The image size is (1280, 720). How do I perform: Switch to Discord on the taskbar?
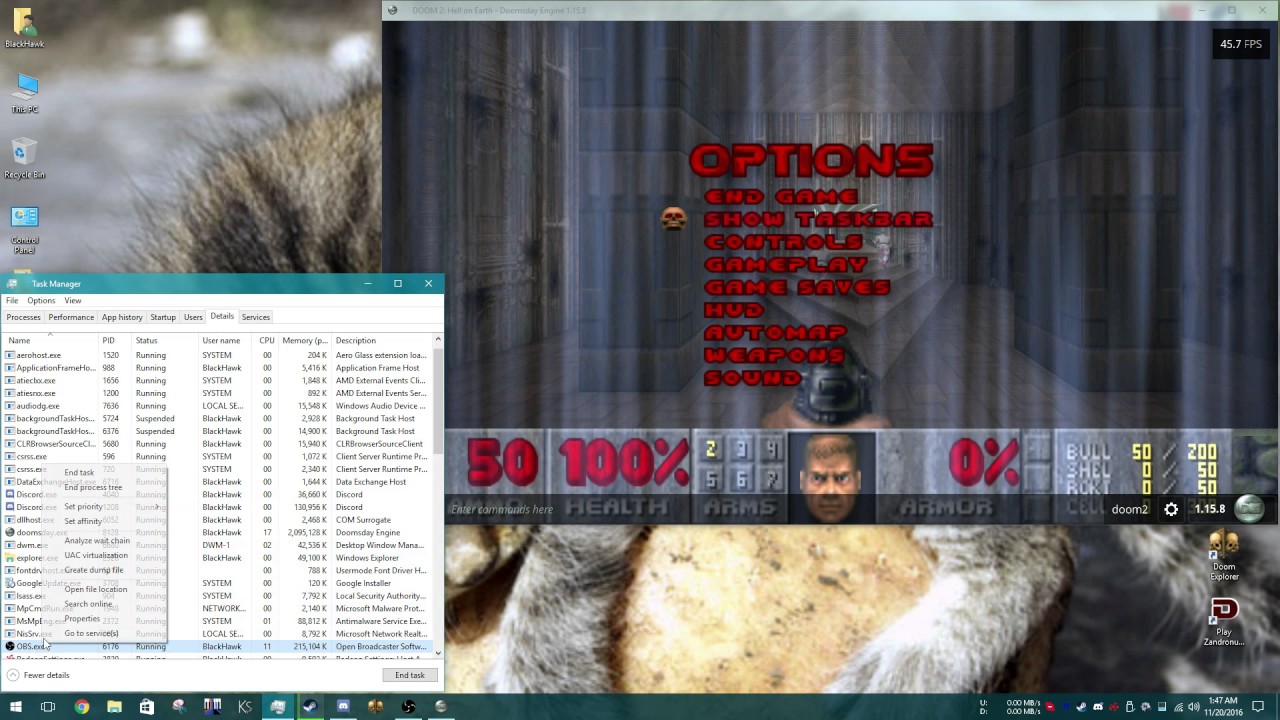tap(343, 707)
